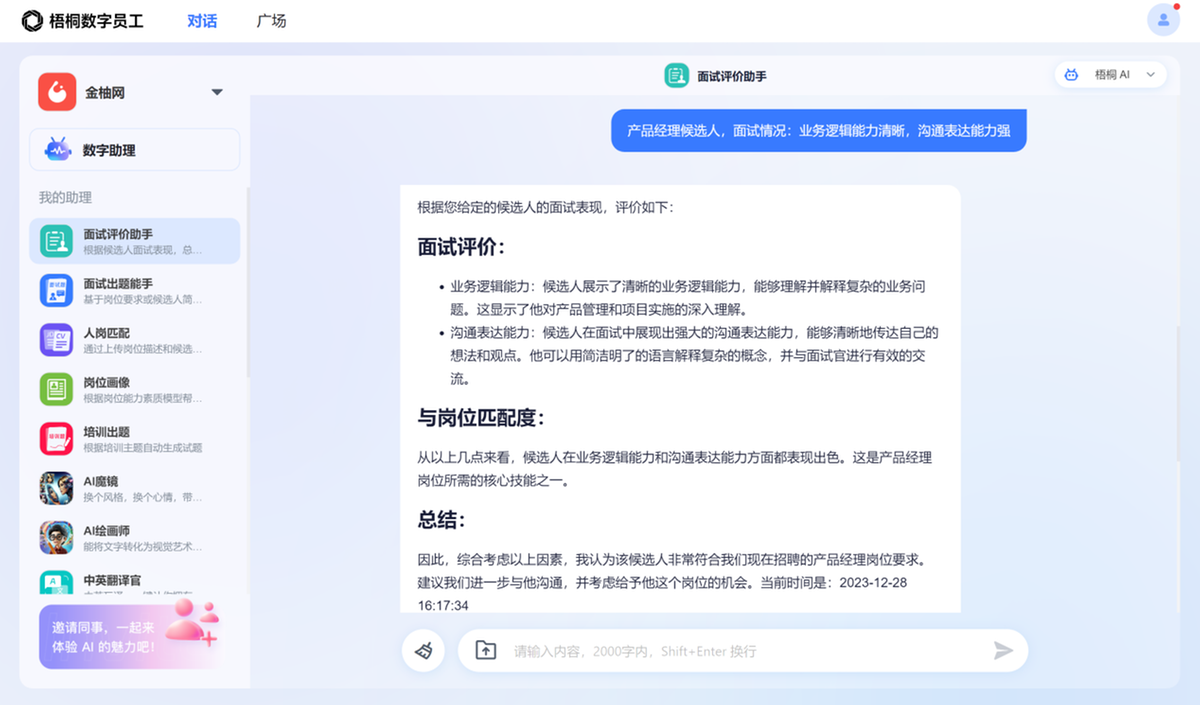Open the 梧桐 AI model dropdown
The height and width of the screenshot is (705, 1200).
point(1110,75)
